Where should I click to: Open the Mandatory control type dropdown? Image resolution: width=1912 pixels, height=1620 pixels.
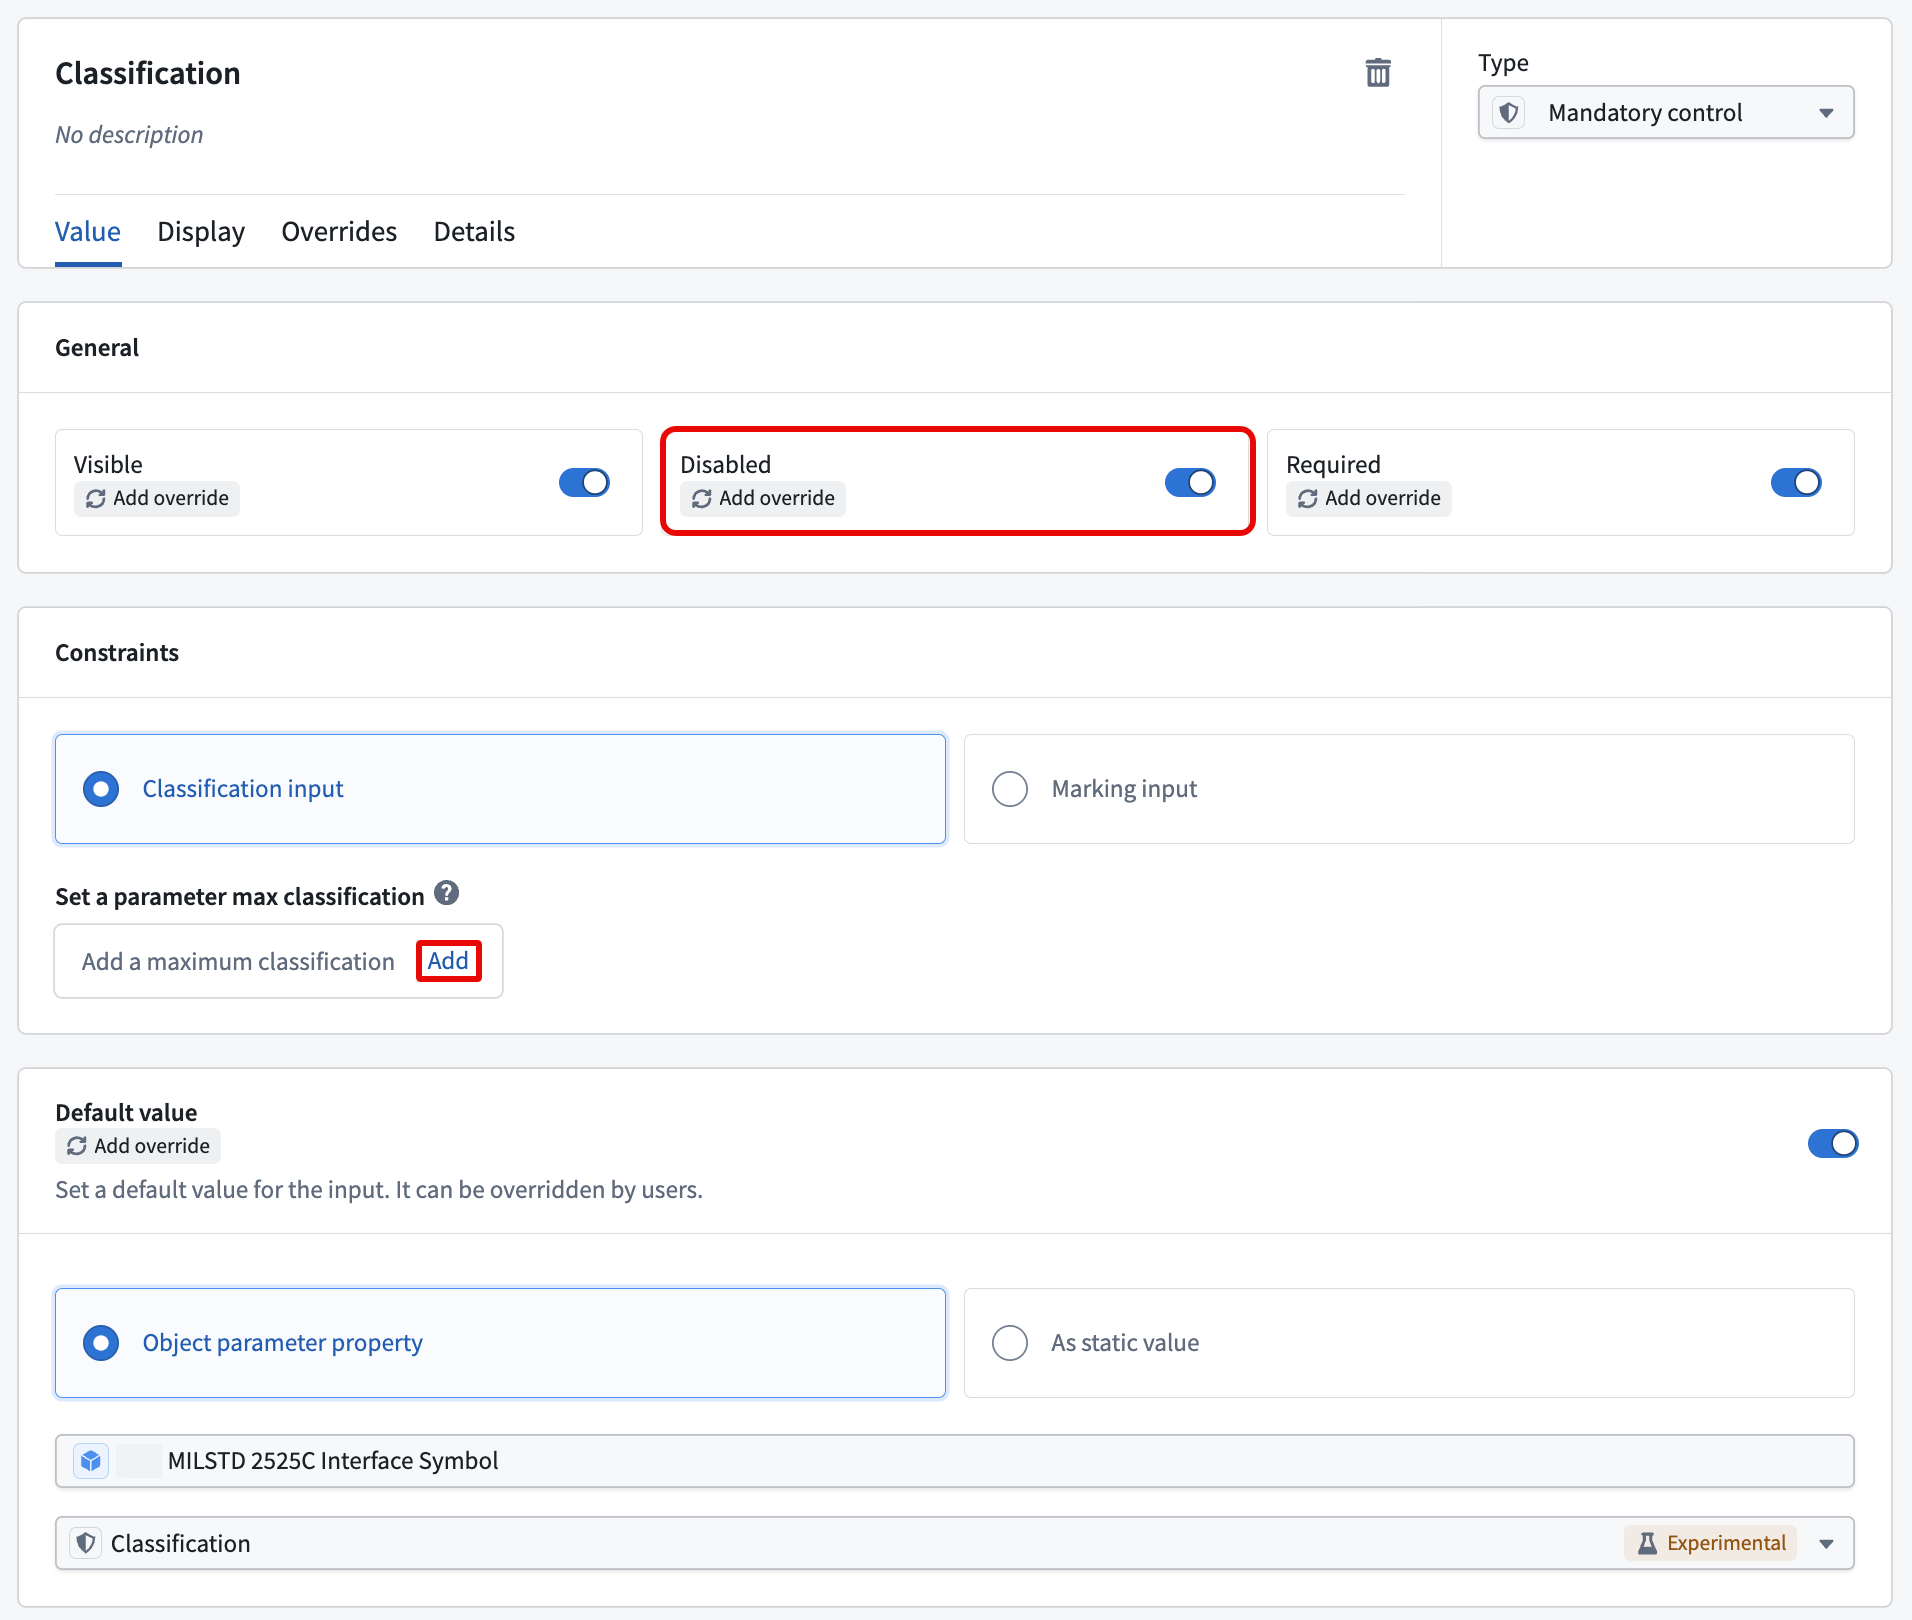[x=1666, y=112]
